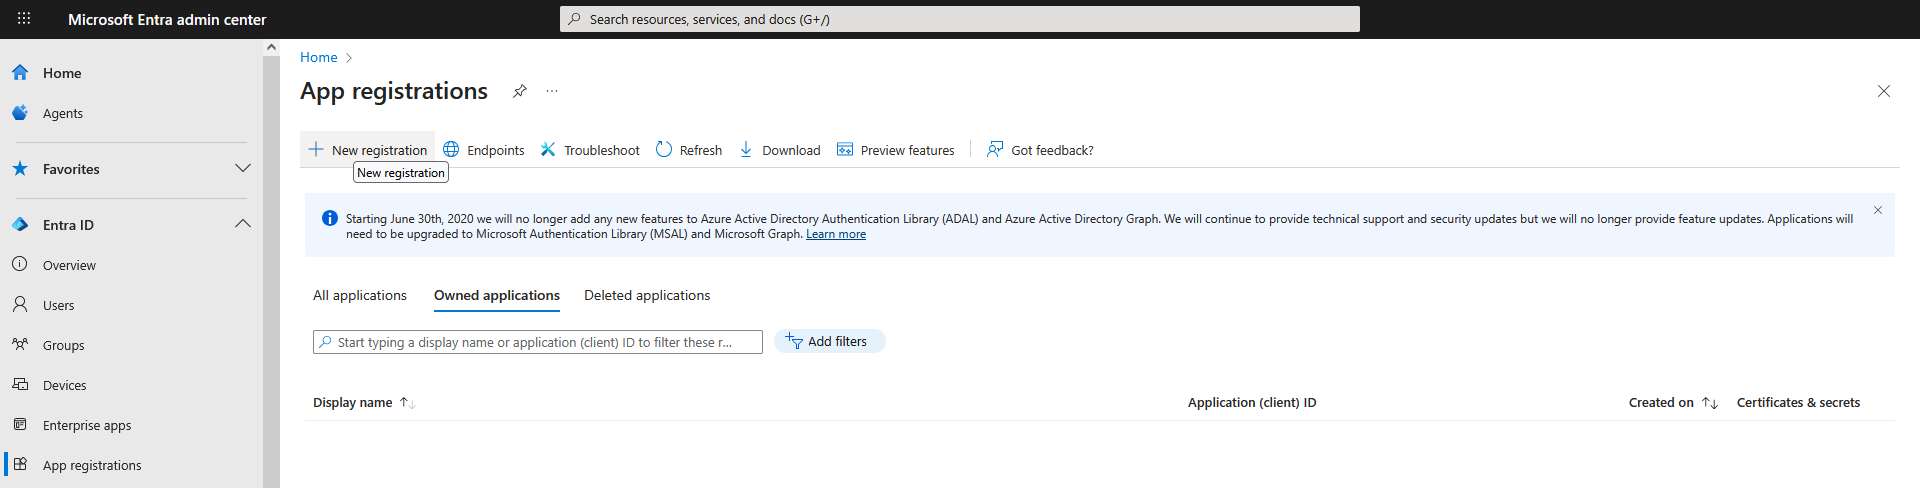1920x488 pixels.
Task: Open the ellipsis more options menu
Action: [x=552, y=91]
